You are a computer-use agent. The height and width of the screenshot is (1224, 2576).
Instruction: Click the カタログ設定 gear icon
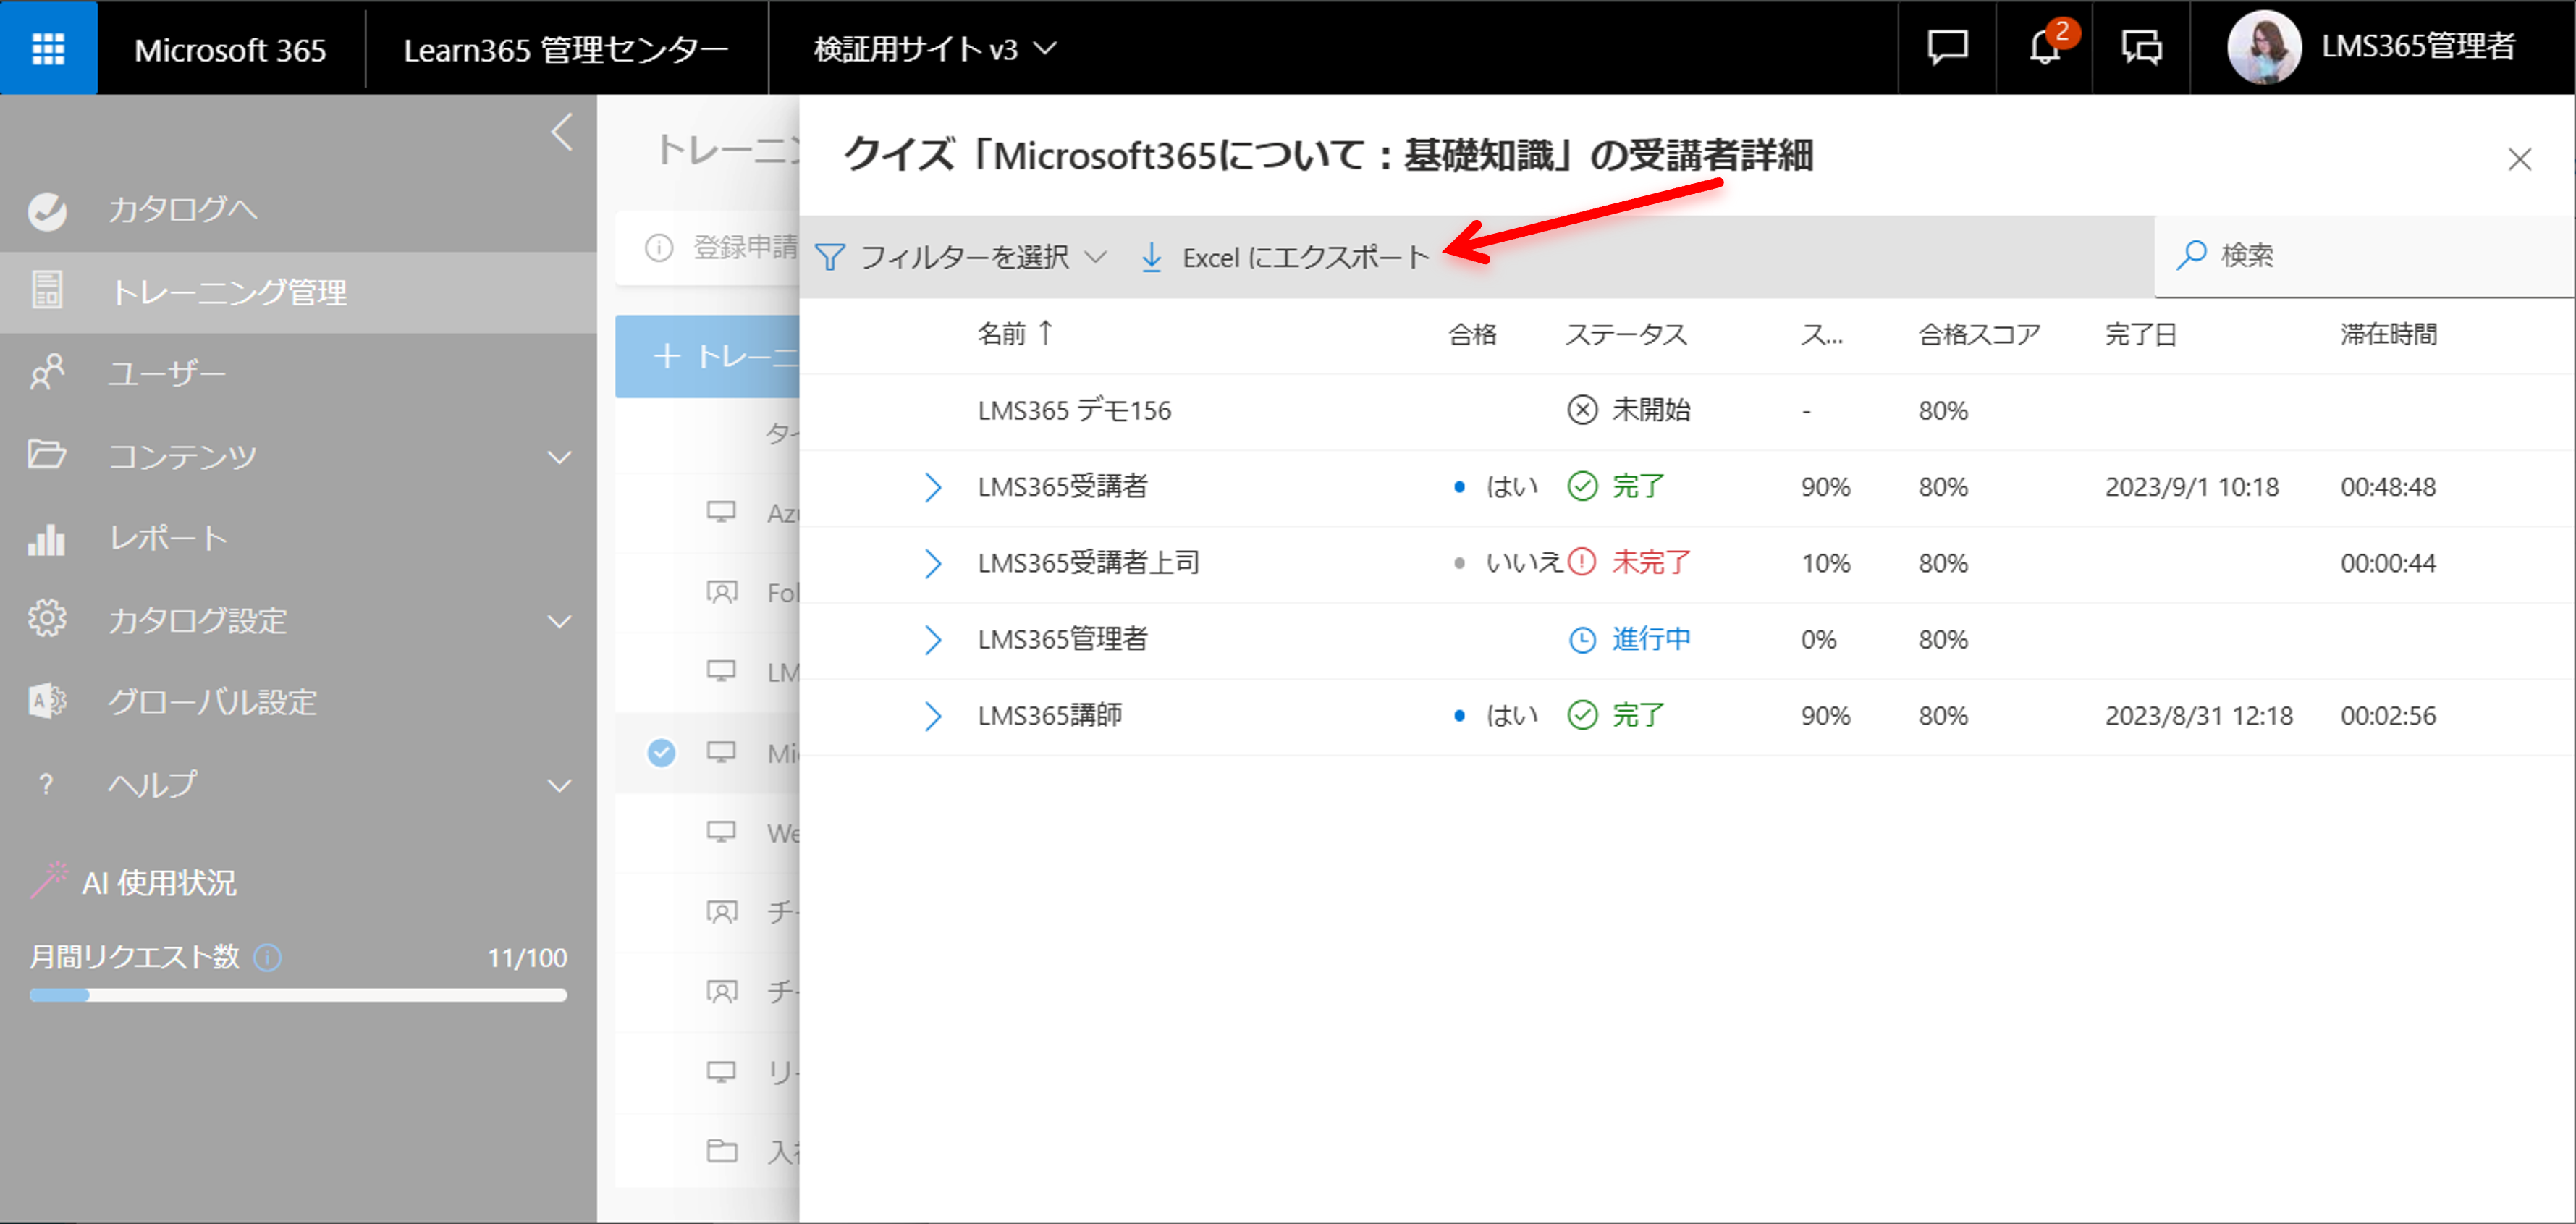[x=47, y=618]
